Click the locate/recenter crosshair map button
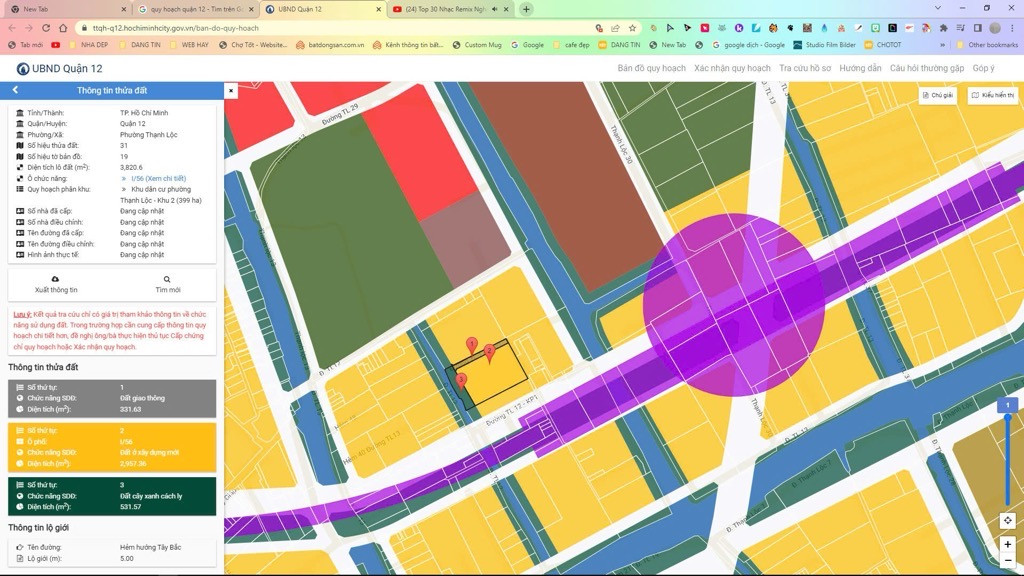This screenshot has width=1024, height=576. (x=1008, y=520)
